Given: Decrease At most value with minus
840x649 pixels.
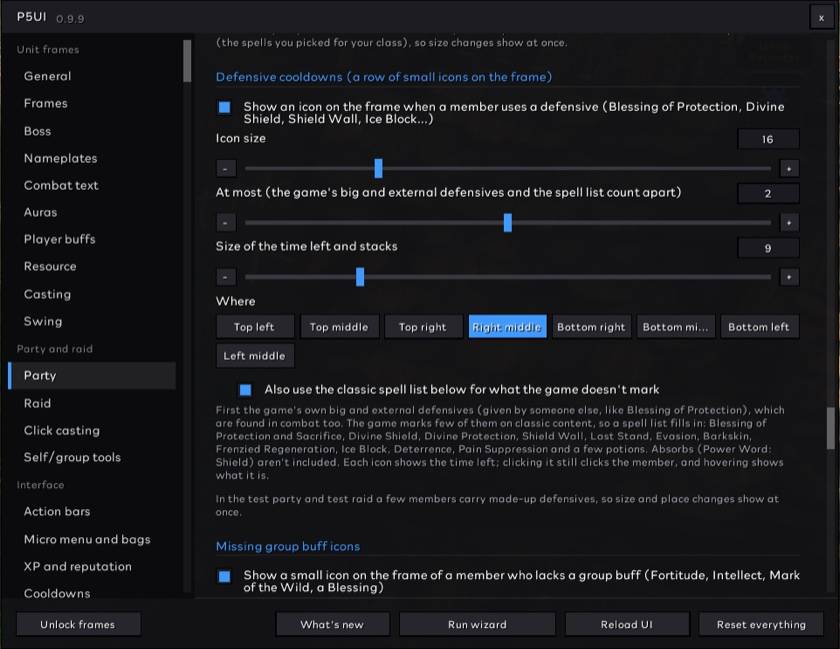Looking at the screenshot, I should click(x=226, y=222).
